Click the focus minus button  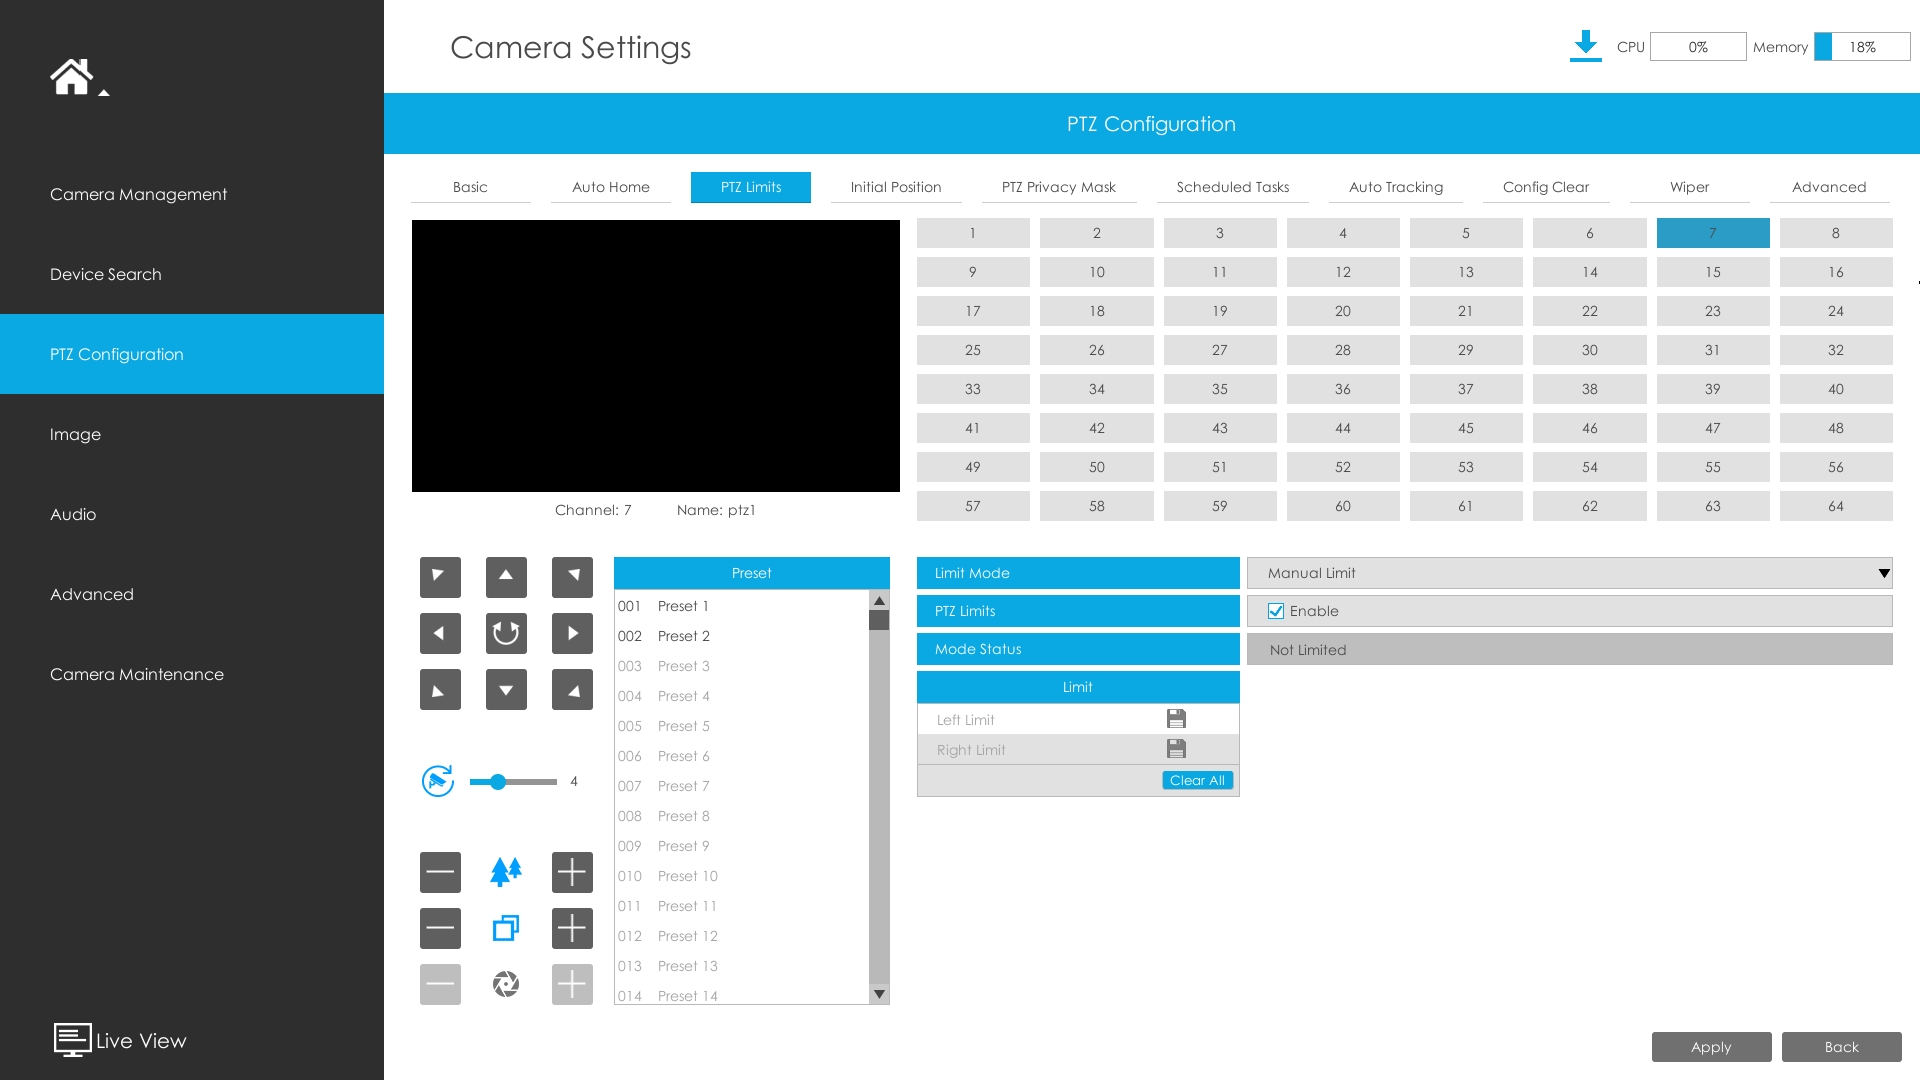(x=440, y=928)
